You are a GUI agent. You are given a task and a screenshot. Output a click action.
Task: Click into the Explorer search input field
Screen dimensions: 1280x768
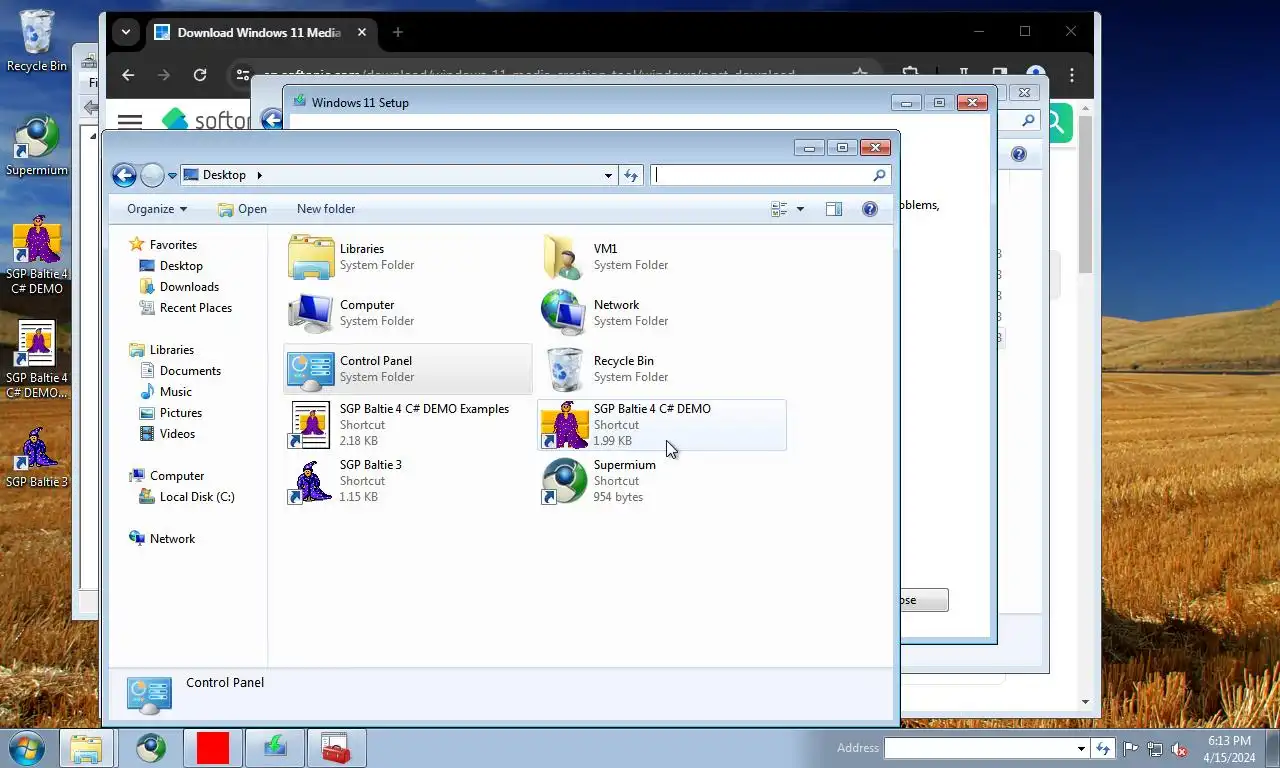(x=762, y=175)
